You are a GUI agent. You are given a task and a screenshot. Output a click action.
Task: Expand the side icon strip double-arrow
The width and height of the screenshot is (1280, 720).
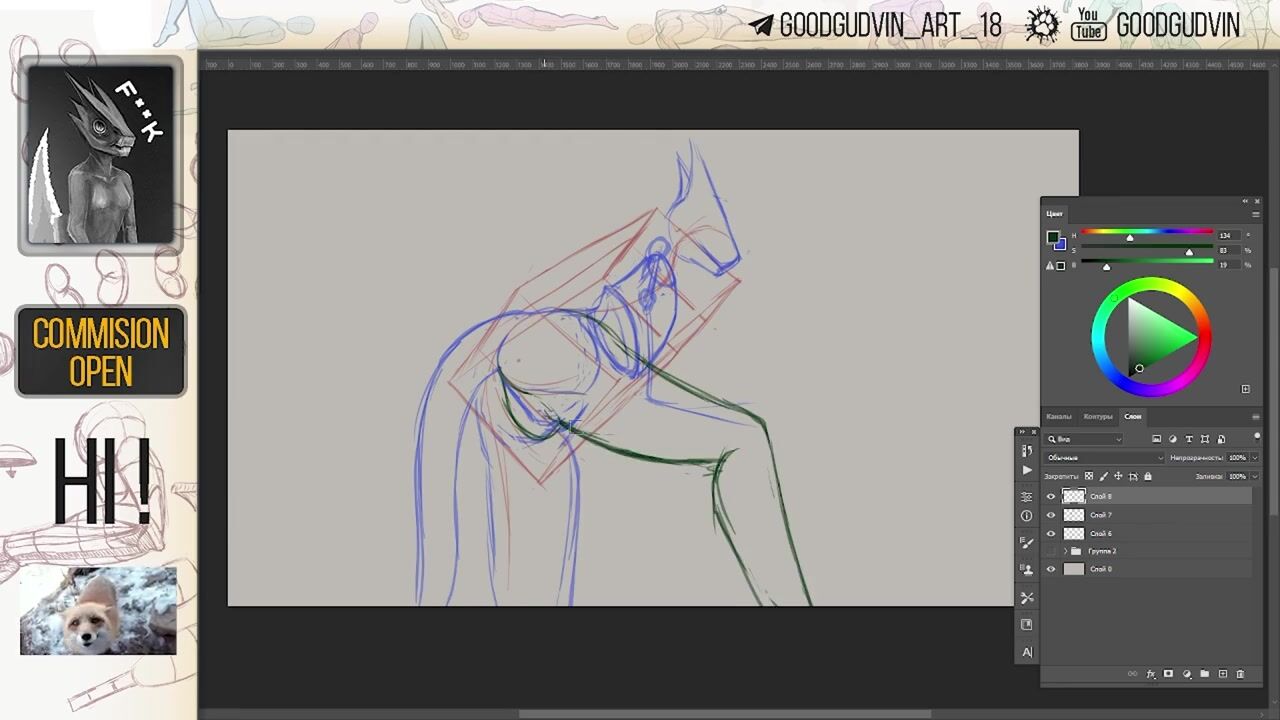point(1022,432)
